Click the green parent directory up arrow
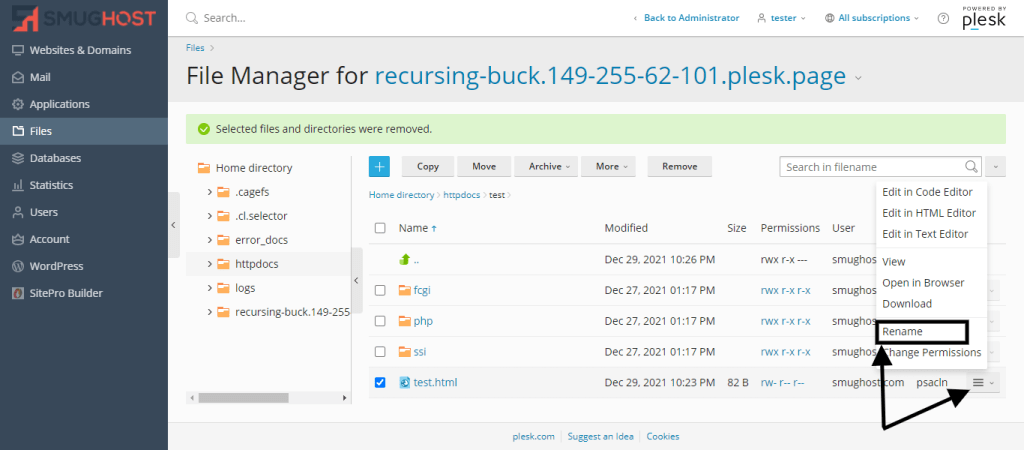 coord(405,260)
